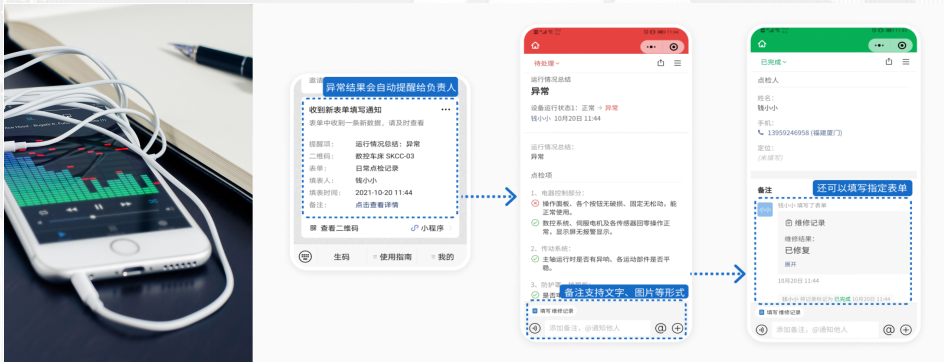Tap share icon on 已完成 screen
Image resolution: width=944 pixels, height=362 pixels.
pos(889,61)
